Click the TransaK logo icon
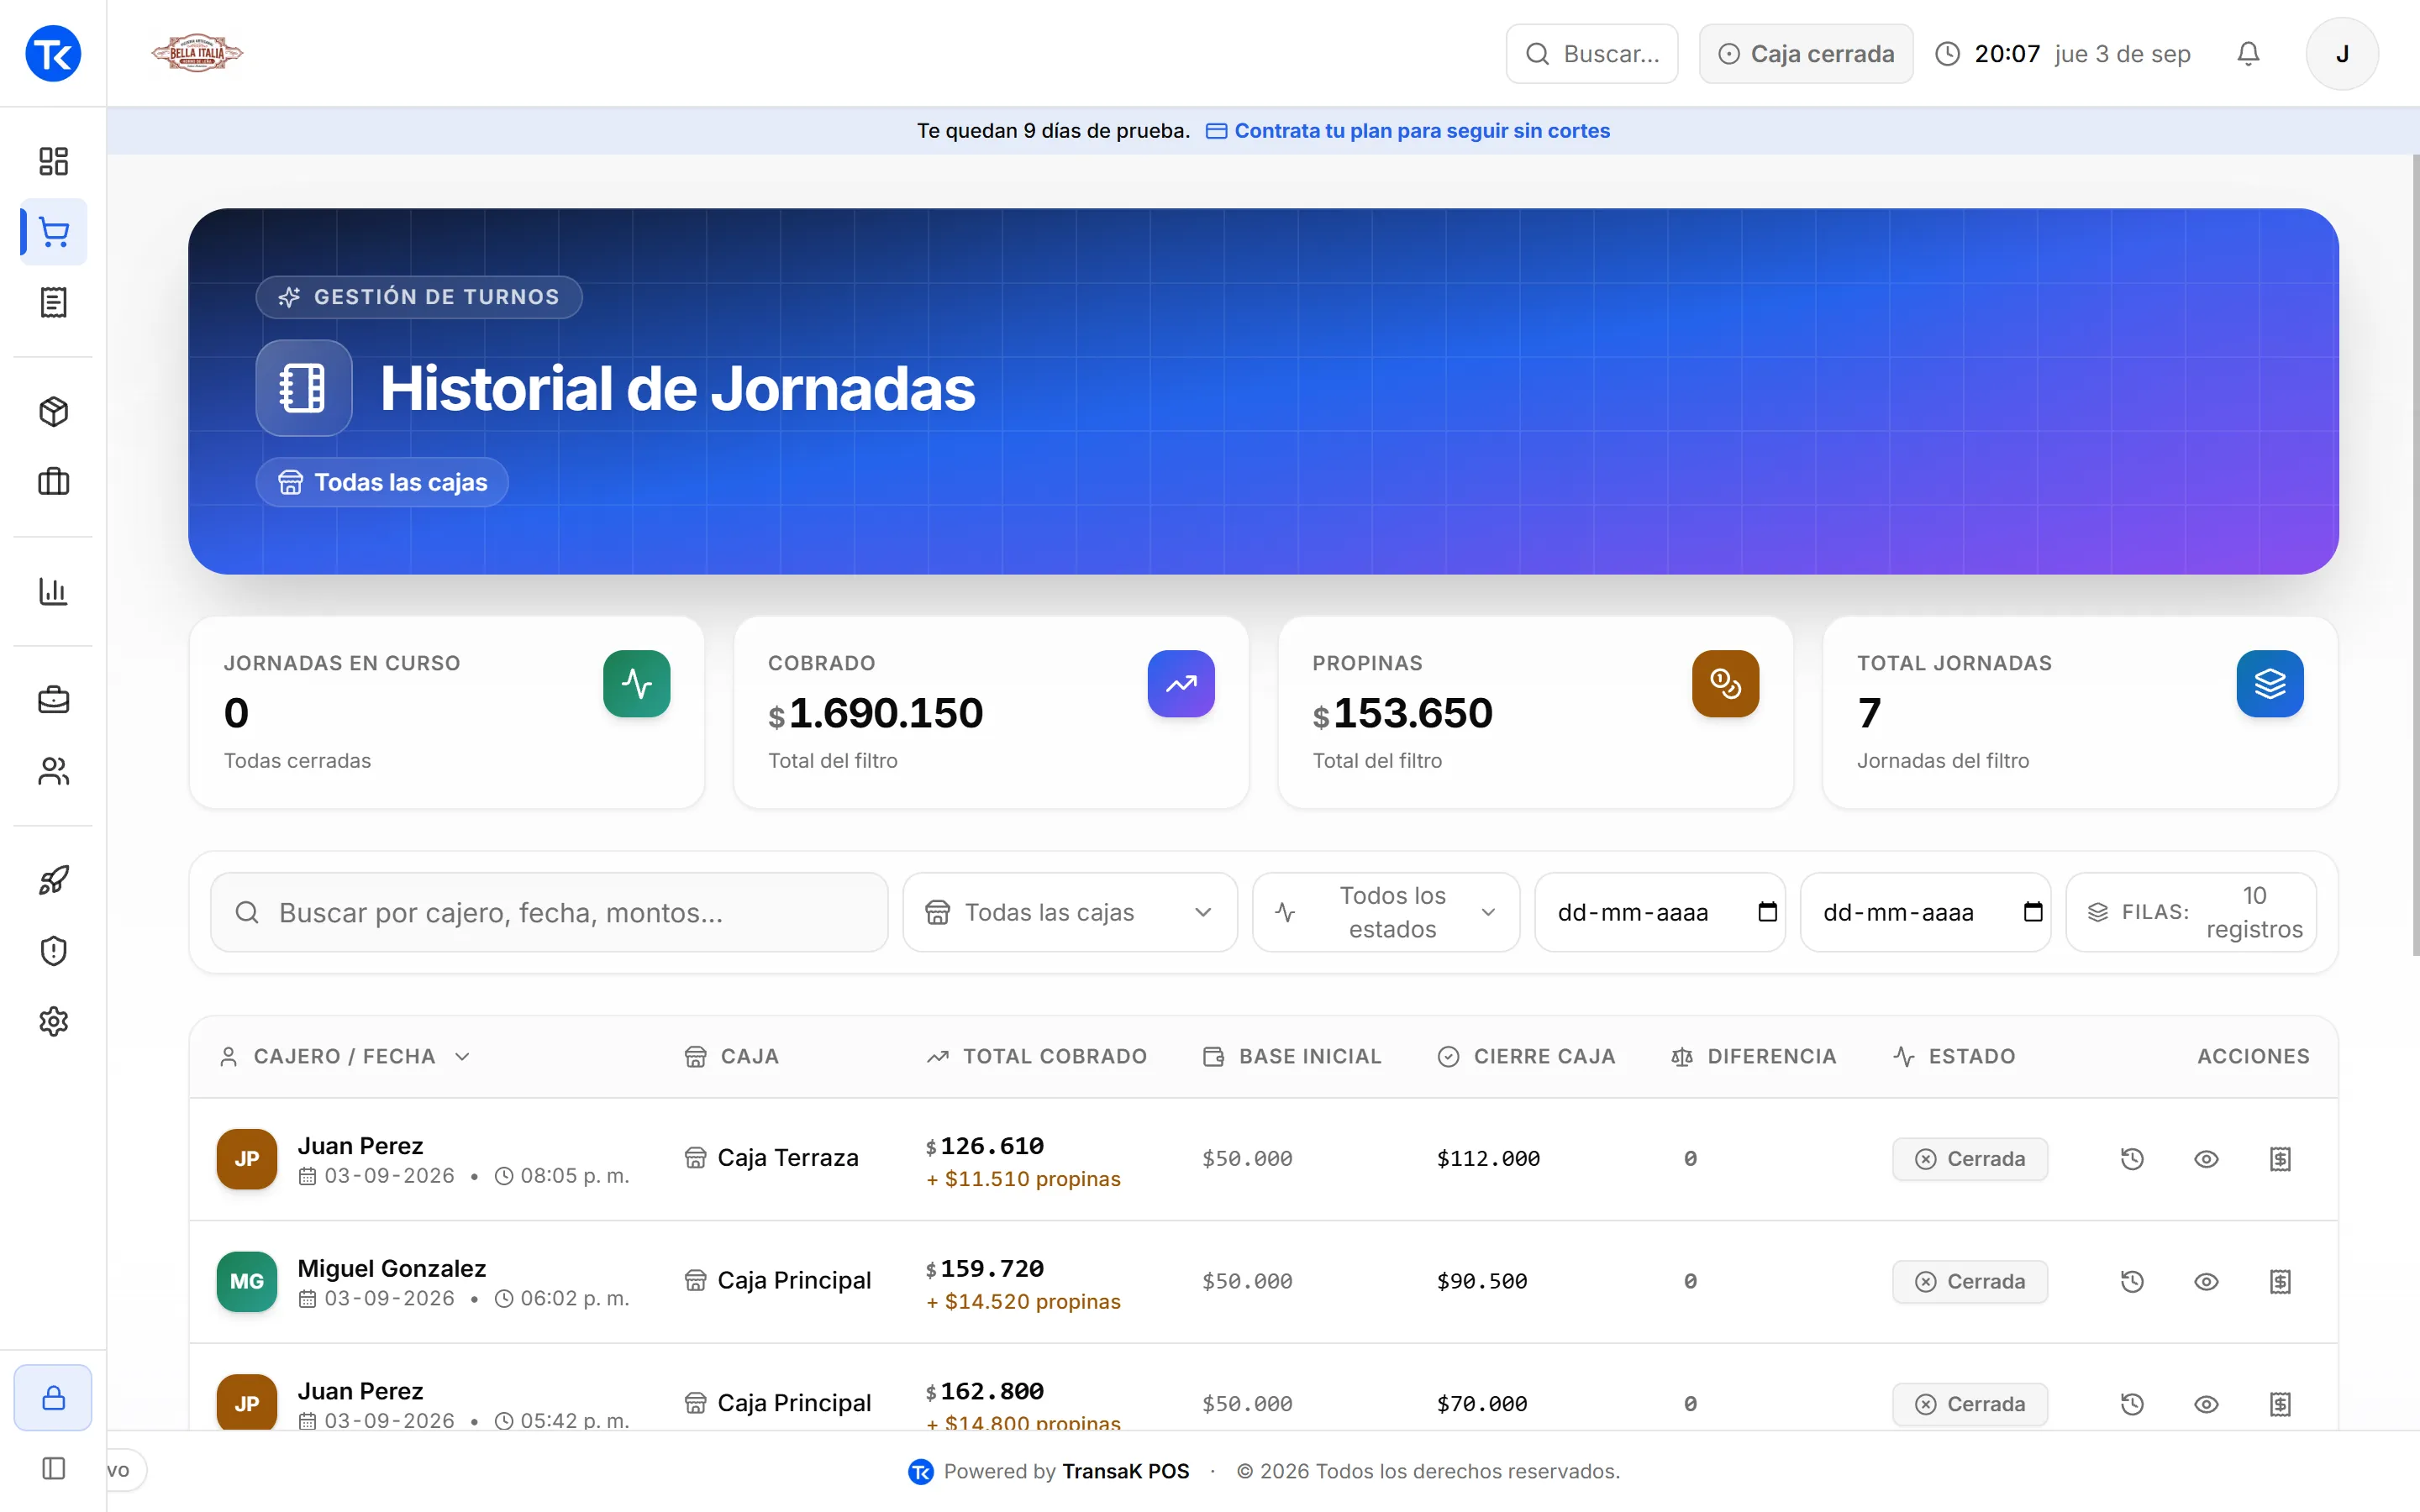The image size is (2420, 1512). pyautogui.click(x=53, y=53)
